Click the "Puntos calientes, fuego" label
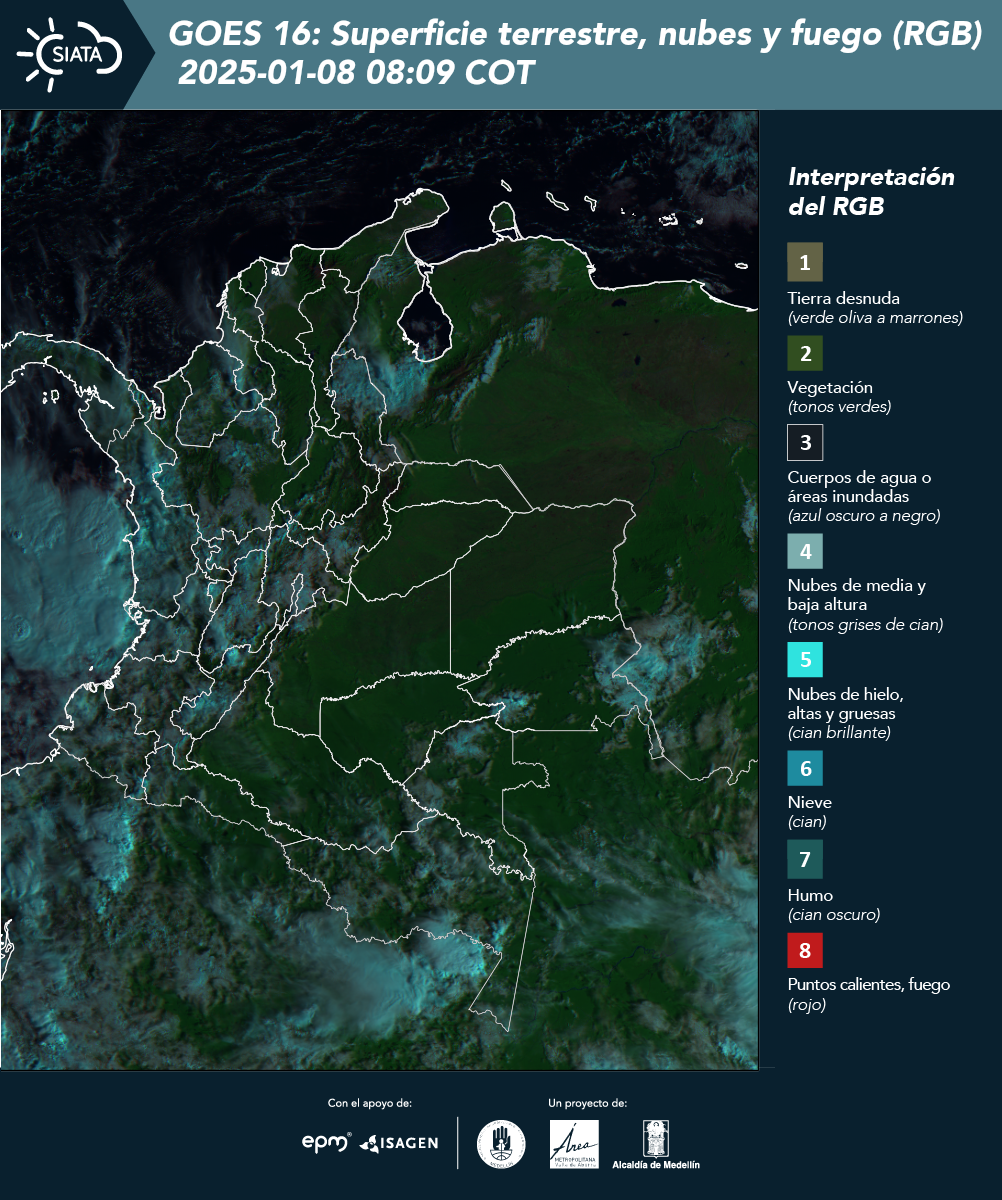This screenshot has width=1002, height=1200. click(869, 985)
